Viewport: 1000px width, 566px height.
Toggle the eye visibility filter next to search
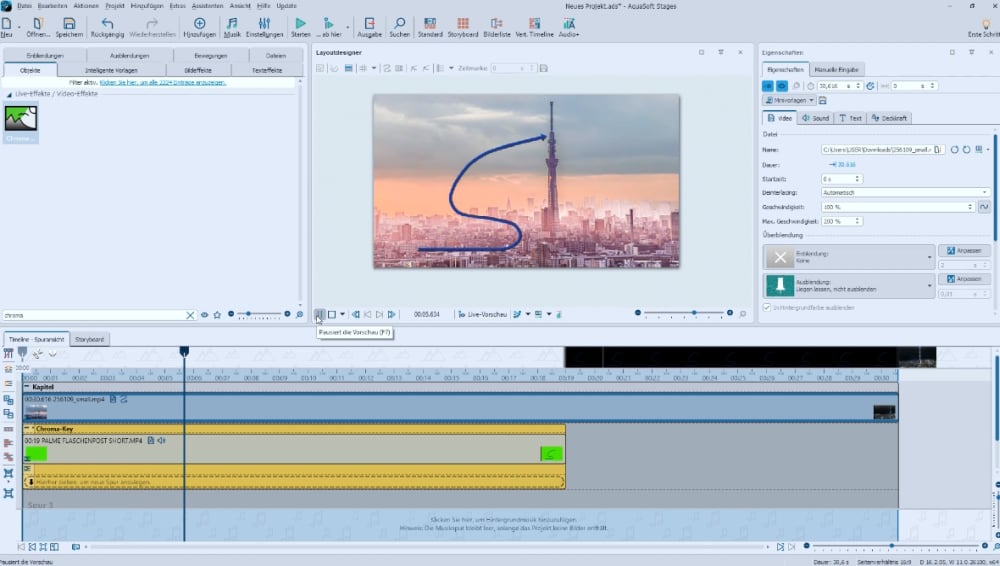204,315
